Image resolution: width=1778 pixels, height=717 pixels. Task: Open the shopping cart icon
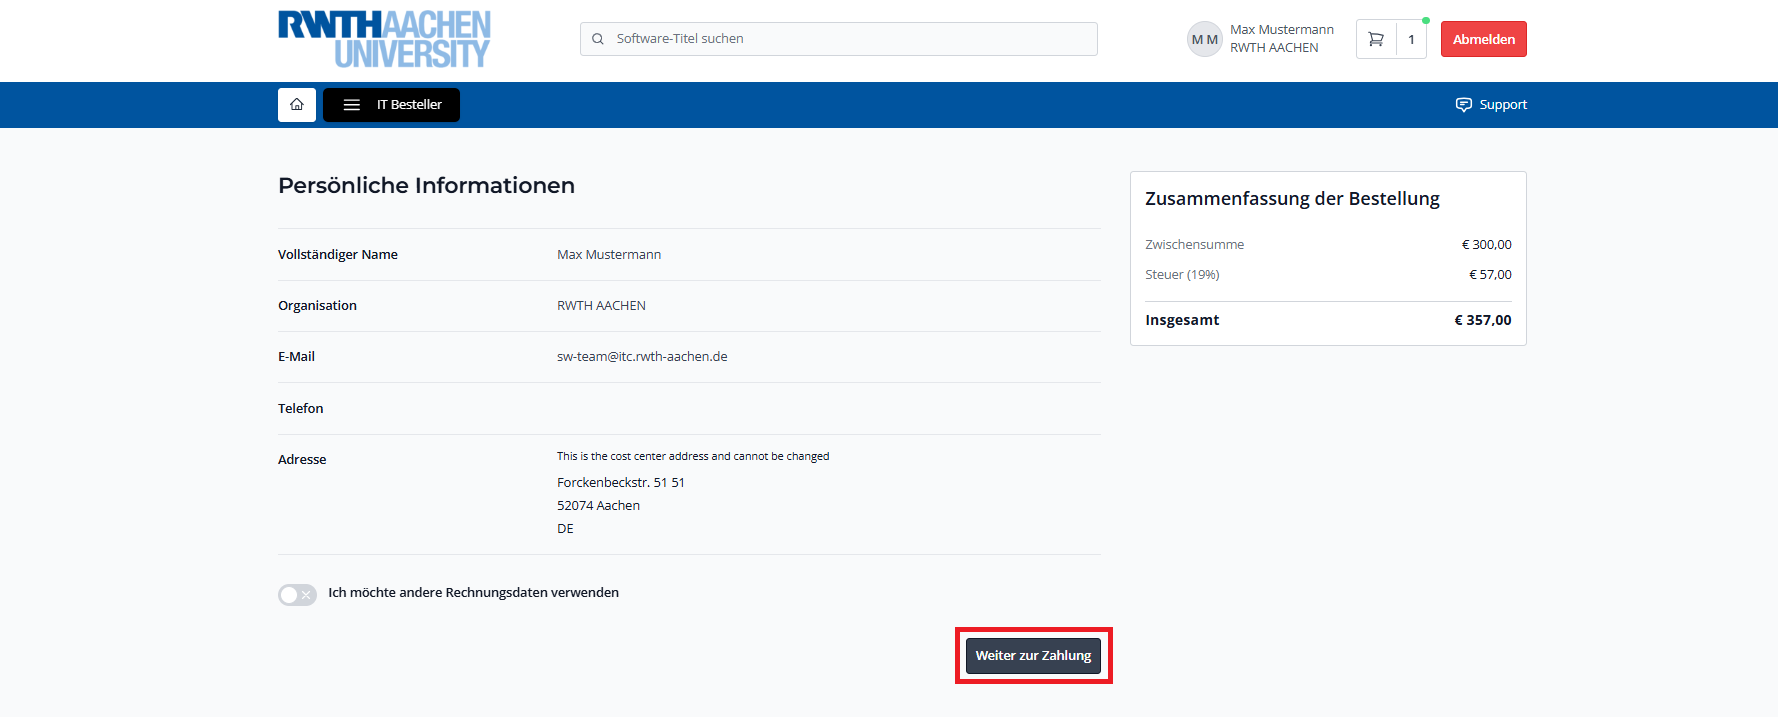click(1376, 40)
